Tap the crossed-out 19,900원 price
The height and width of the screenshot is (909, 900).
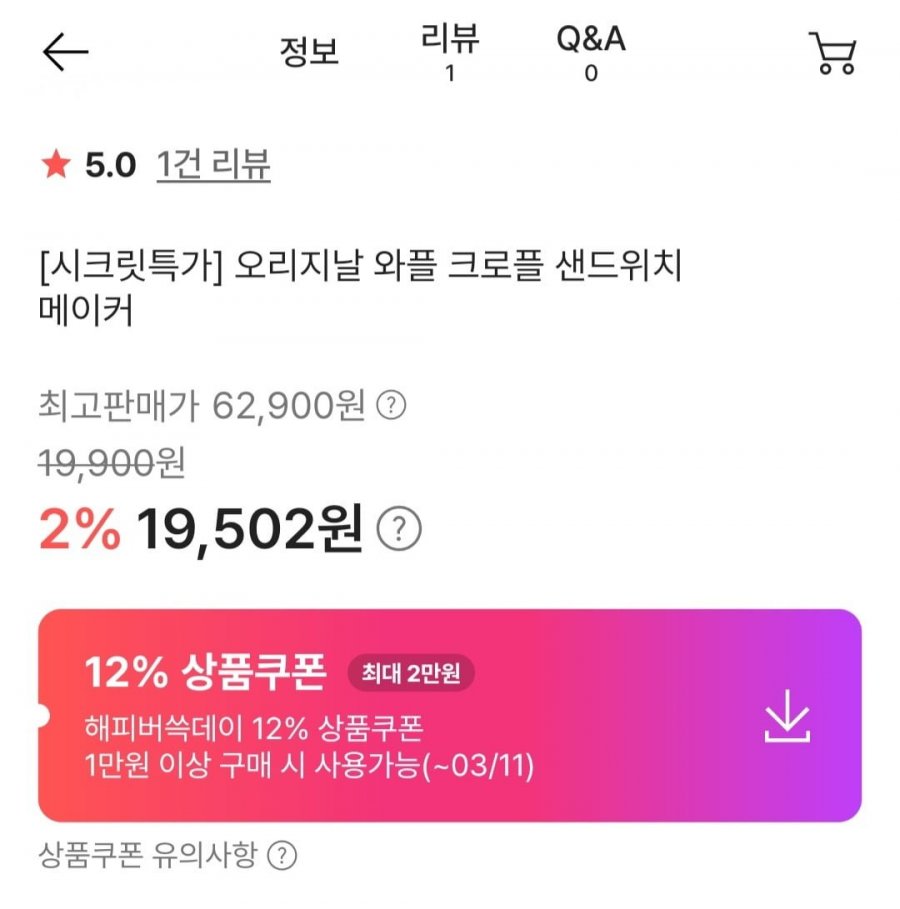click(x=111, y=462)
